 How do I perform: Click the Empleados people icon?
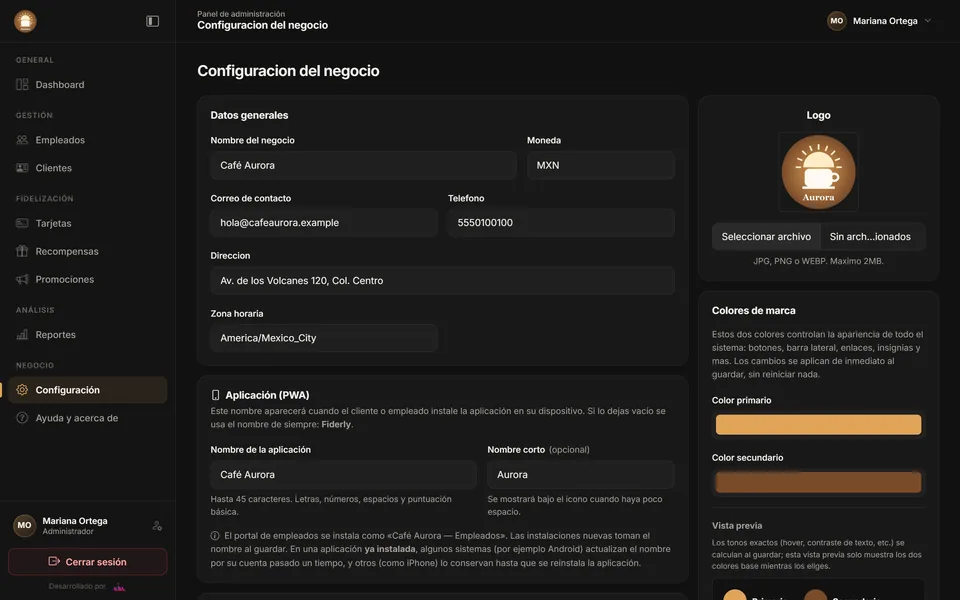(x=22, y=140)
